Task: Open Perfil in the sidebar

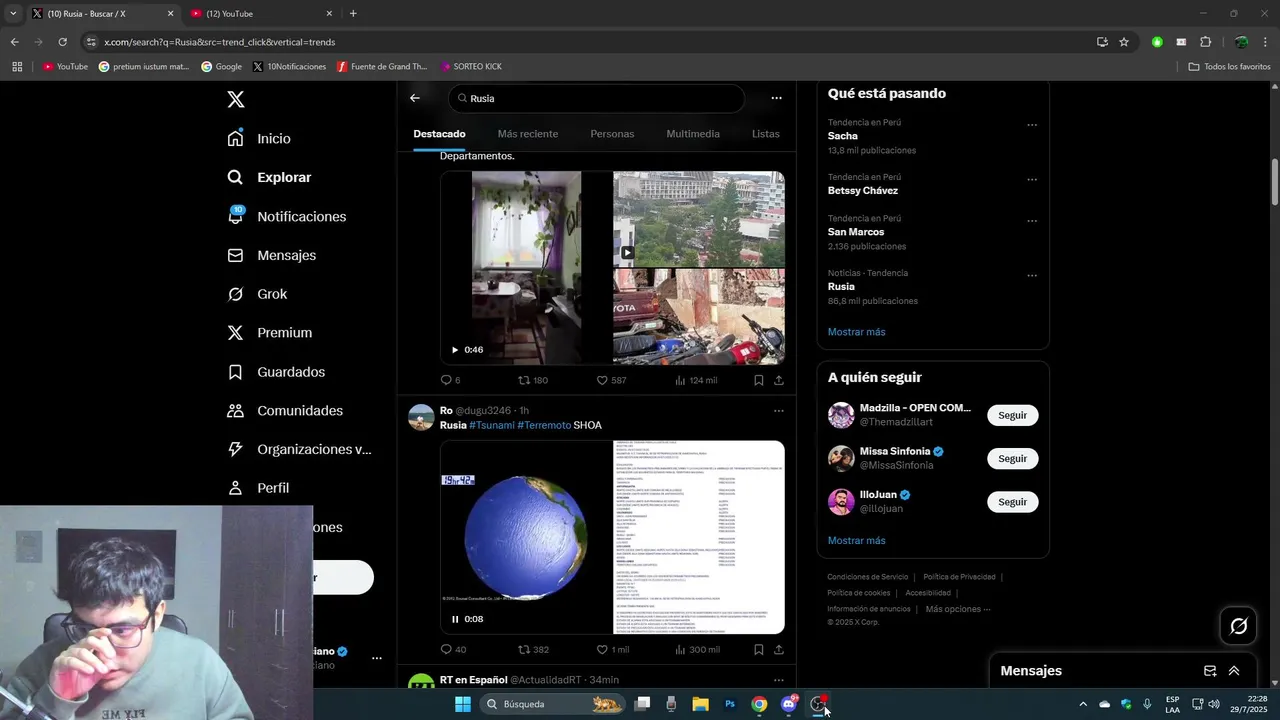Action: point(258,488)
